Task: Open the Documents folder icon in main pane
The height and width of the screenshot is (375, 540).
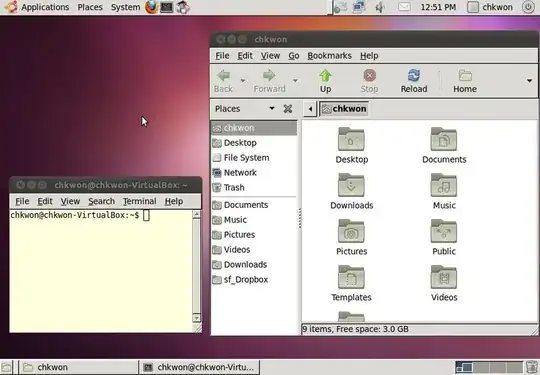Action: coord(444,139)
